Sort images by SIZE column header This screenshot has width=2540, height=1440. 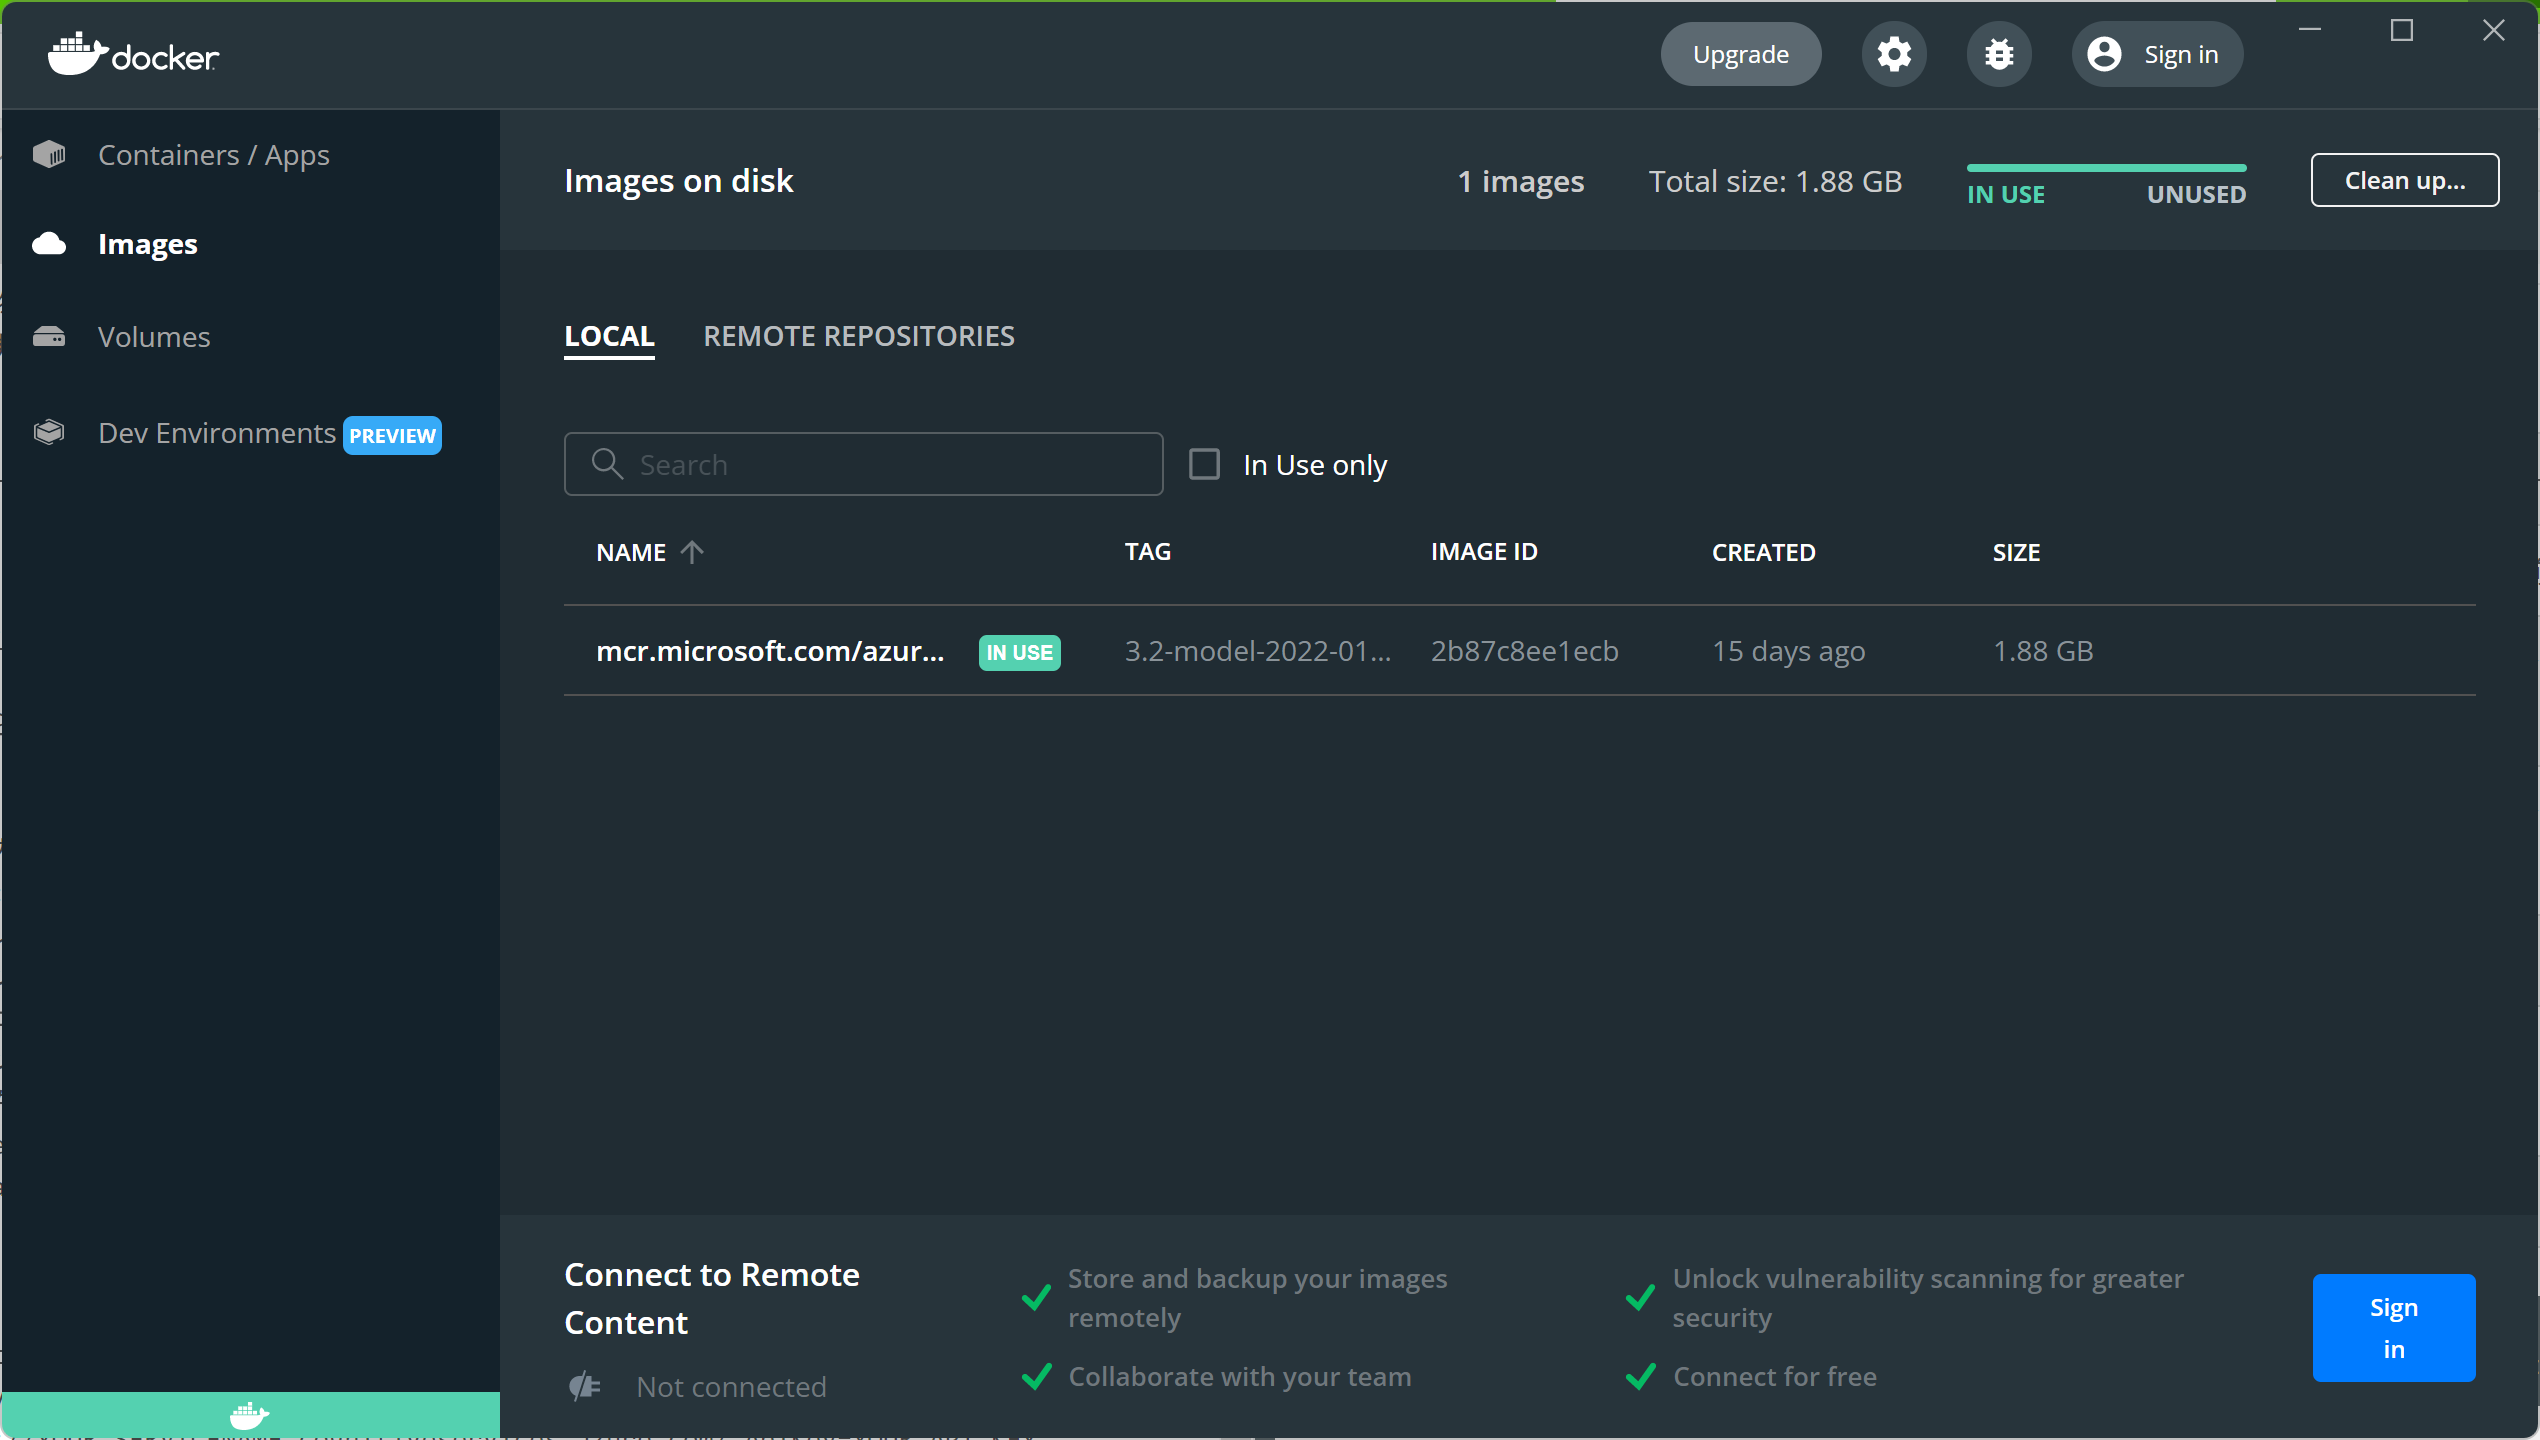click(x=2015, y=552)
